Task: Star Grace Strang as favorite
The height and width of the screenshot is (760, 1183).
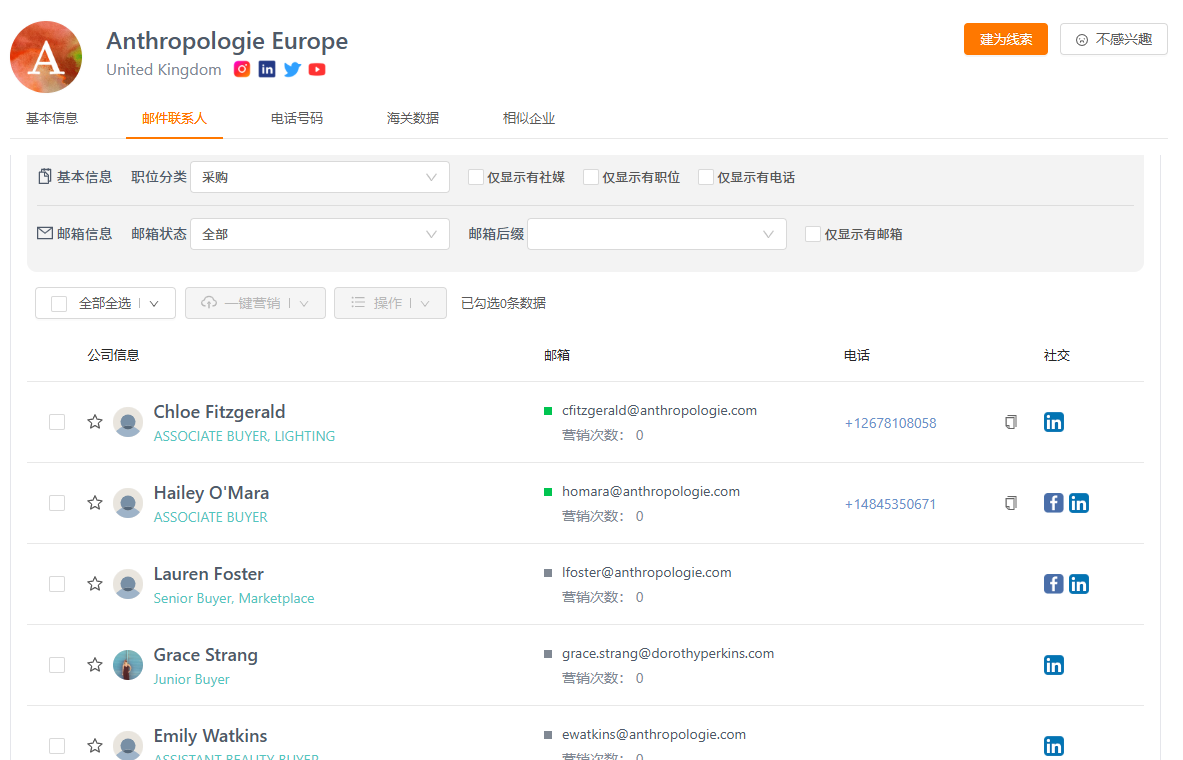Action: [x=94, y=665]
